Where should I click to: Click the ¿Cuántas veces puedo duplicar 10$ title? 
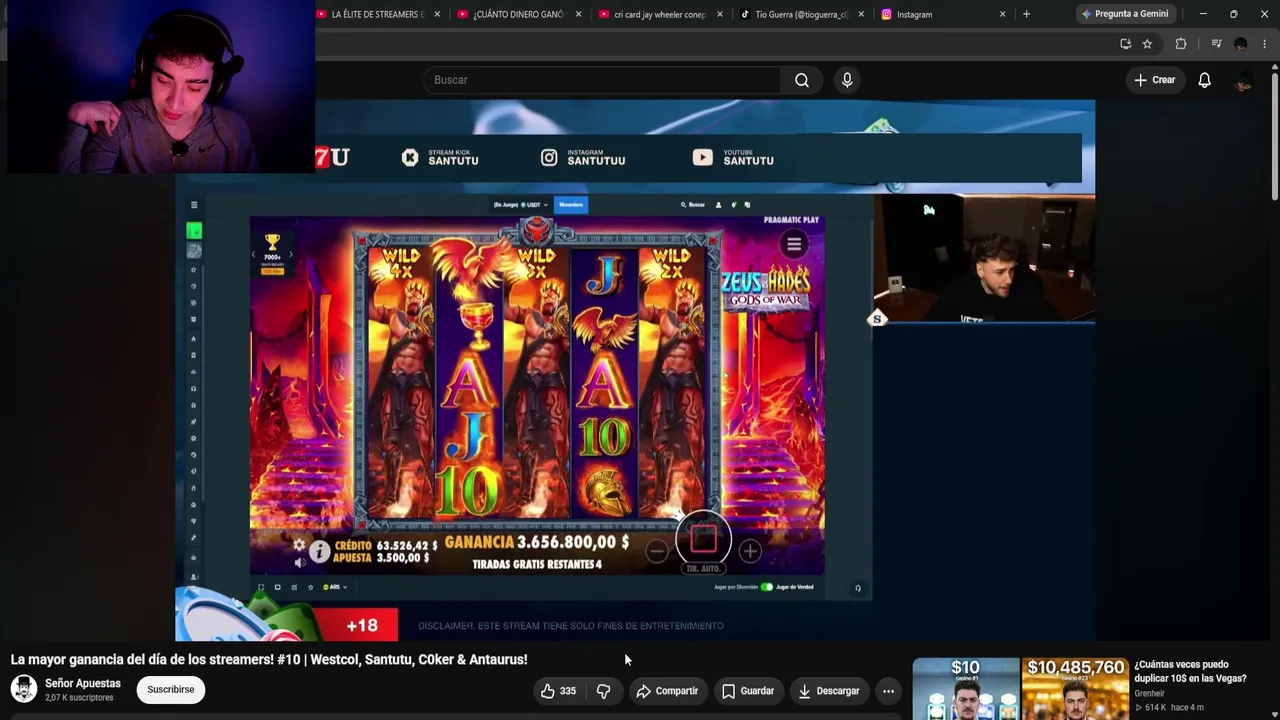[1190, 671]
